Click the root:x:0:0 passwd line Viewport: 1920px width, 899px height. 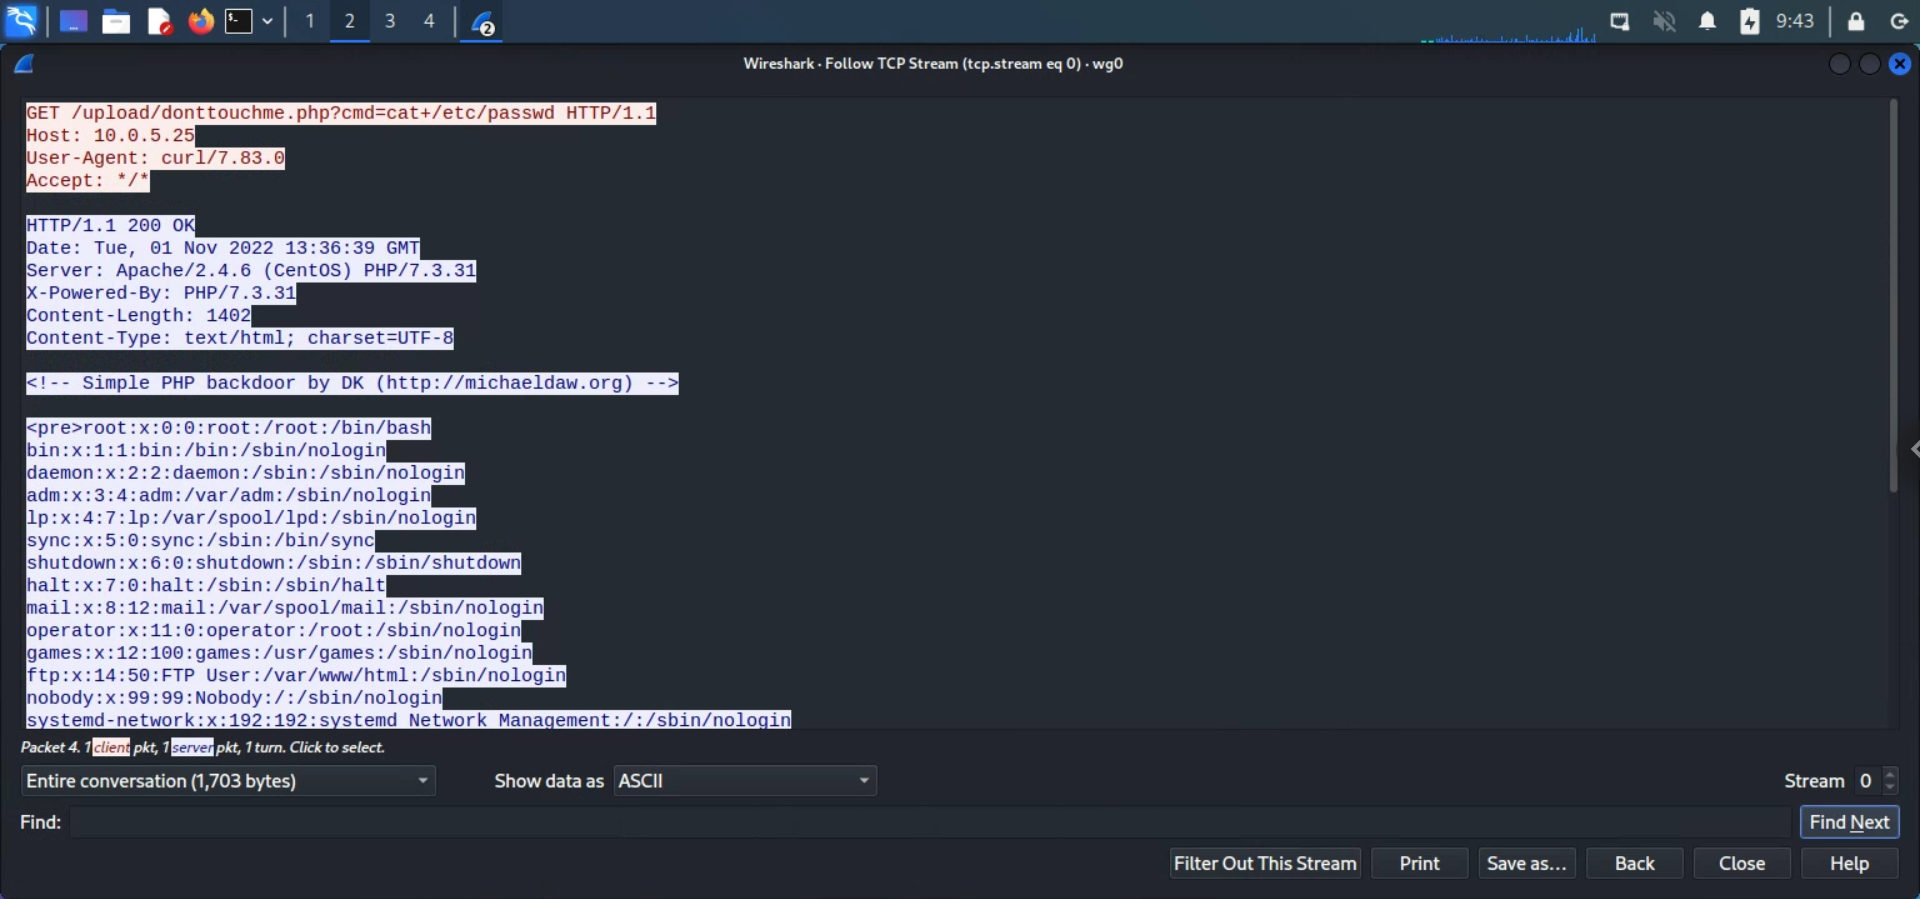coord(228,428)
